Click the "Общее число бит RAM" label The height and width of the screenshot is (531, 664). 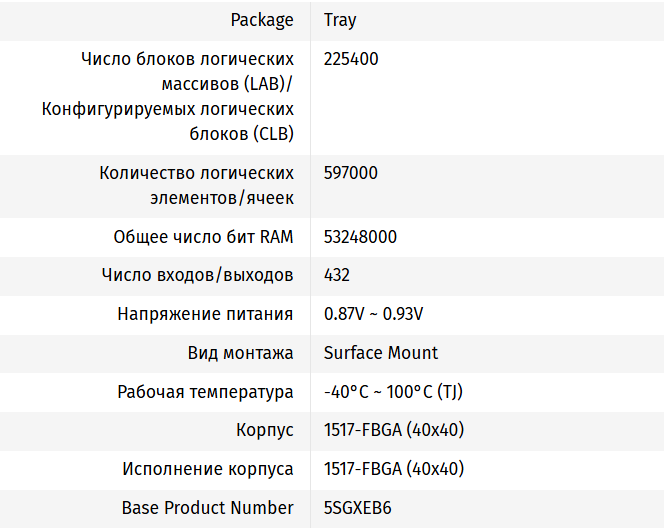204,237
